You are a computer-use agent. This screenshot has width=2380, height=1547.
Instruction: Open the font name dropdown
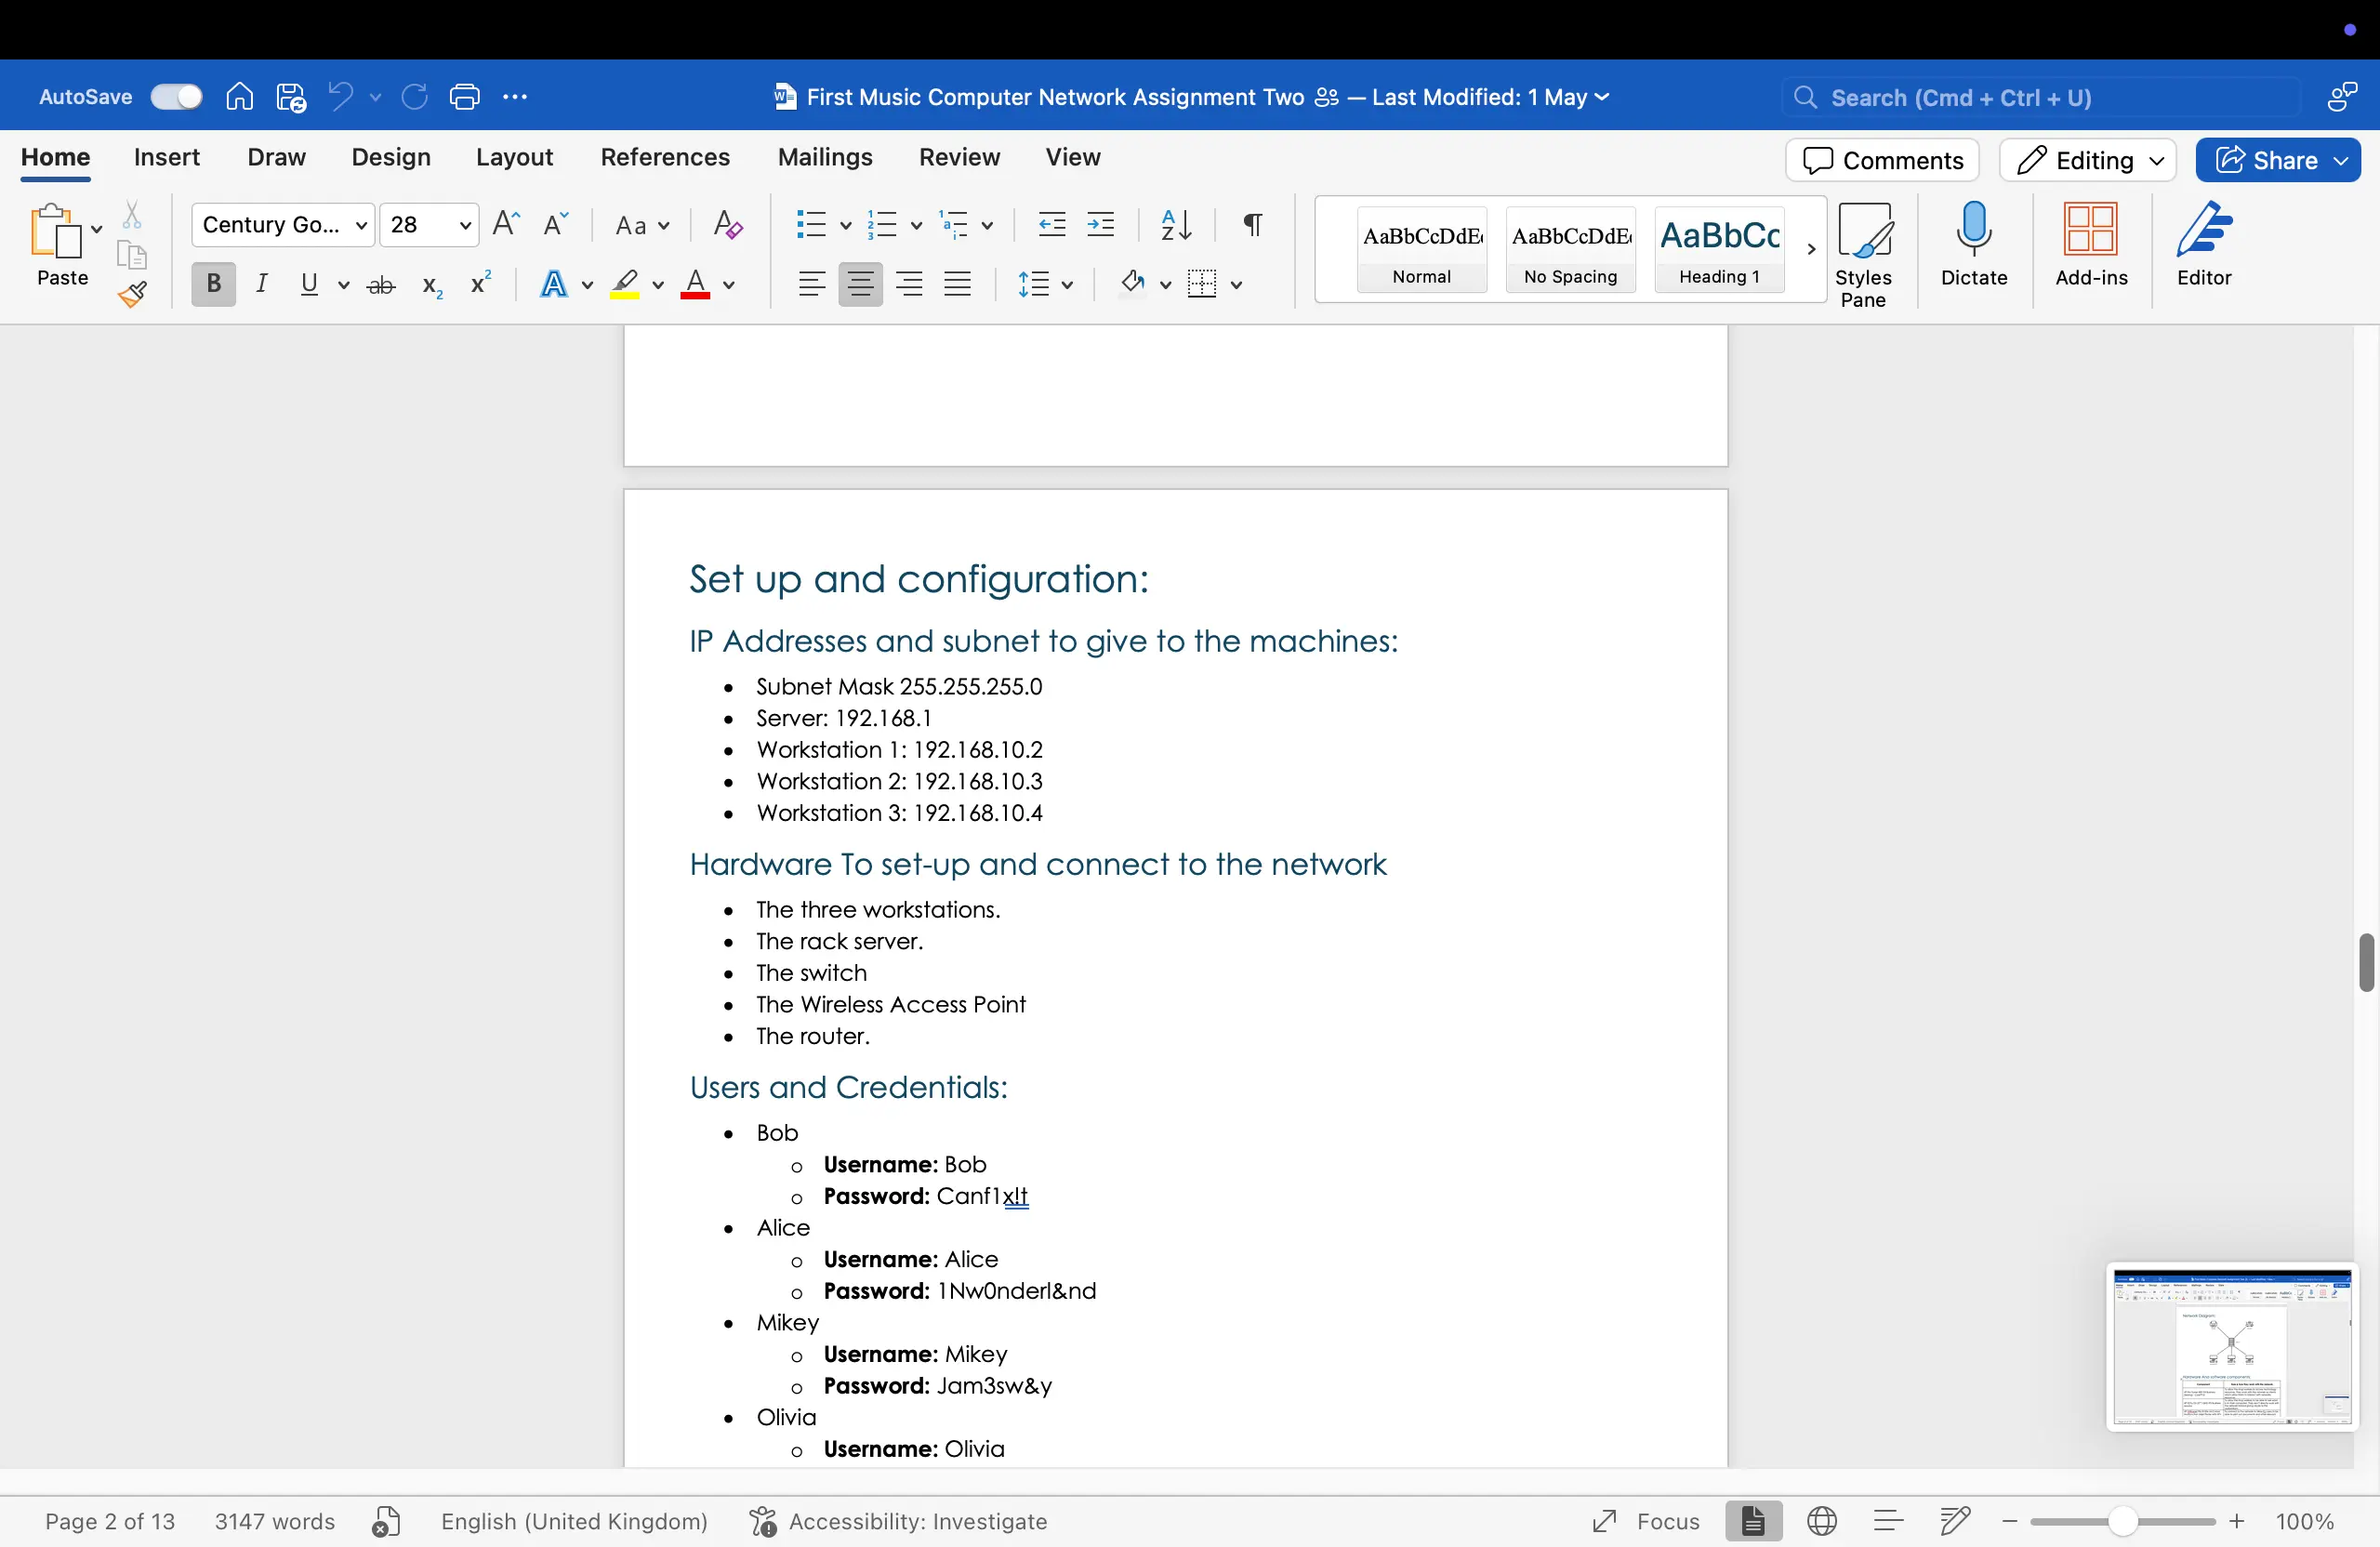pos(361,226)
